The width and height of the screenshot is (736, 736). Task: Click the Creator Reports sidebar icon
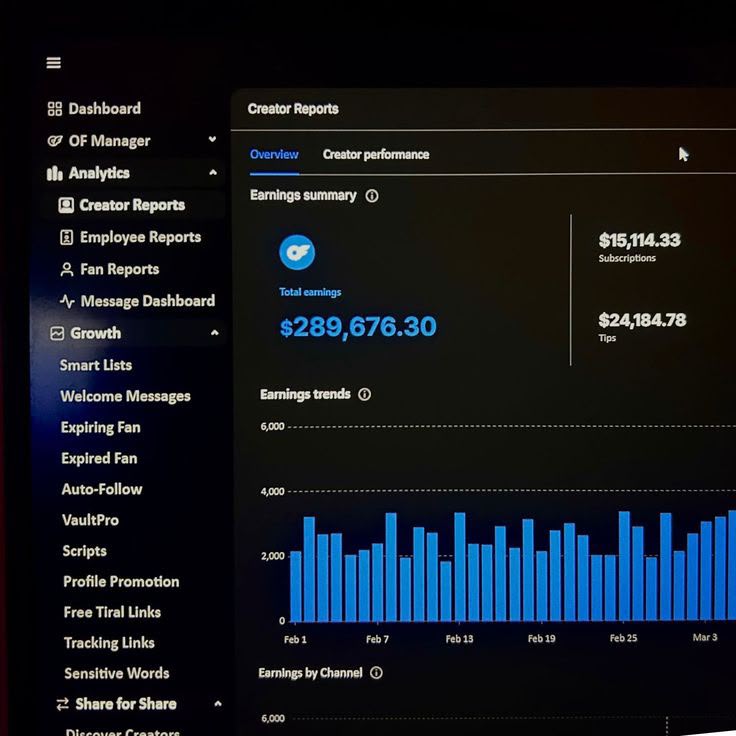[66, 205]
